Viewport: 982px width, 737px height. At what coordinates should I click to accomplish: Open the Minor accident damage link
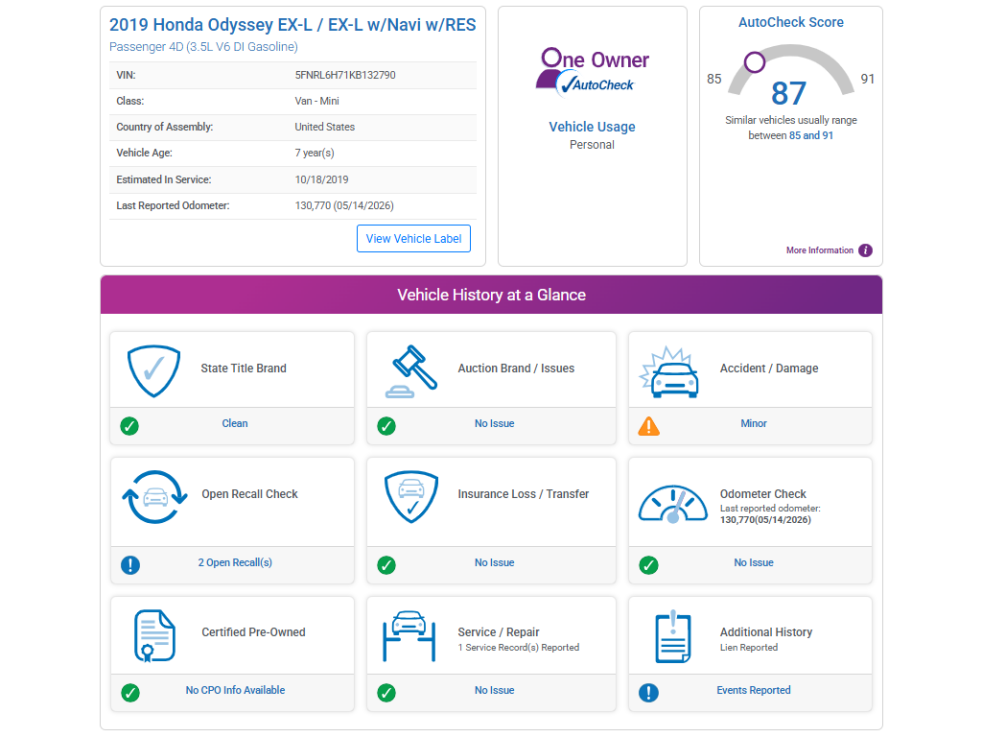point(753,423)
